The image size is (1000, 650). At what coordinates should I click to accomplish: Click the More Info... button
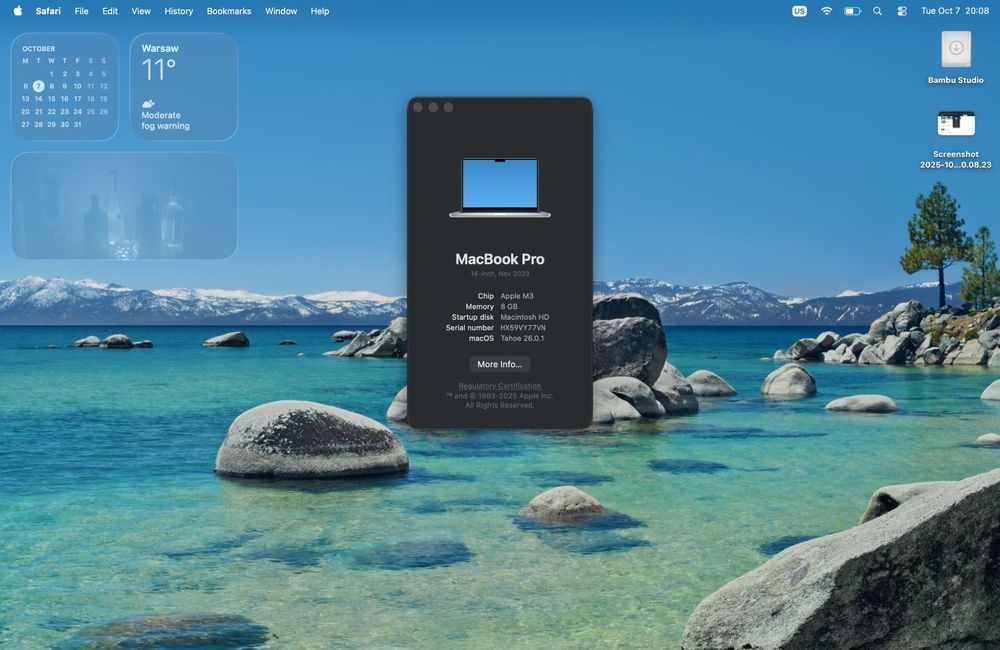[499, 364]
